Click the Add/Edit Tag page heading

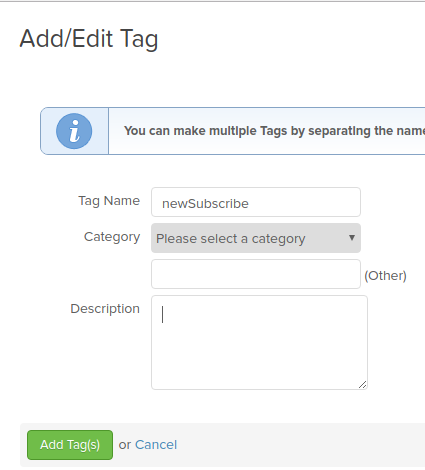[x=89, y=39]
